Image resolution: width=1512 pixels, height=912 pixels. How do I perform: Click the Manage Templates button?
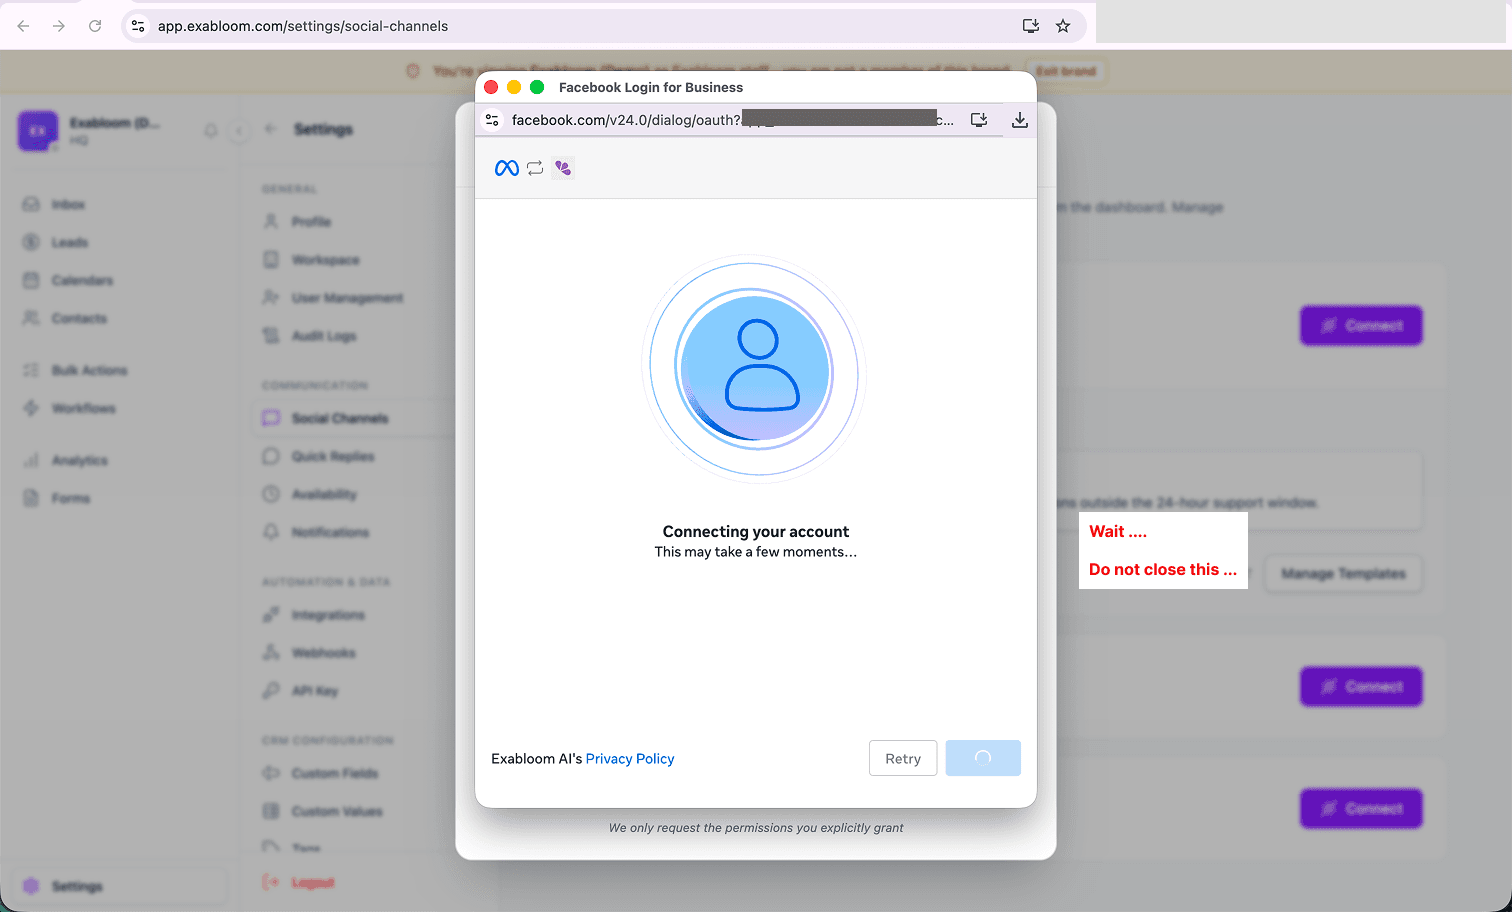[x=1343, y=573]
